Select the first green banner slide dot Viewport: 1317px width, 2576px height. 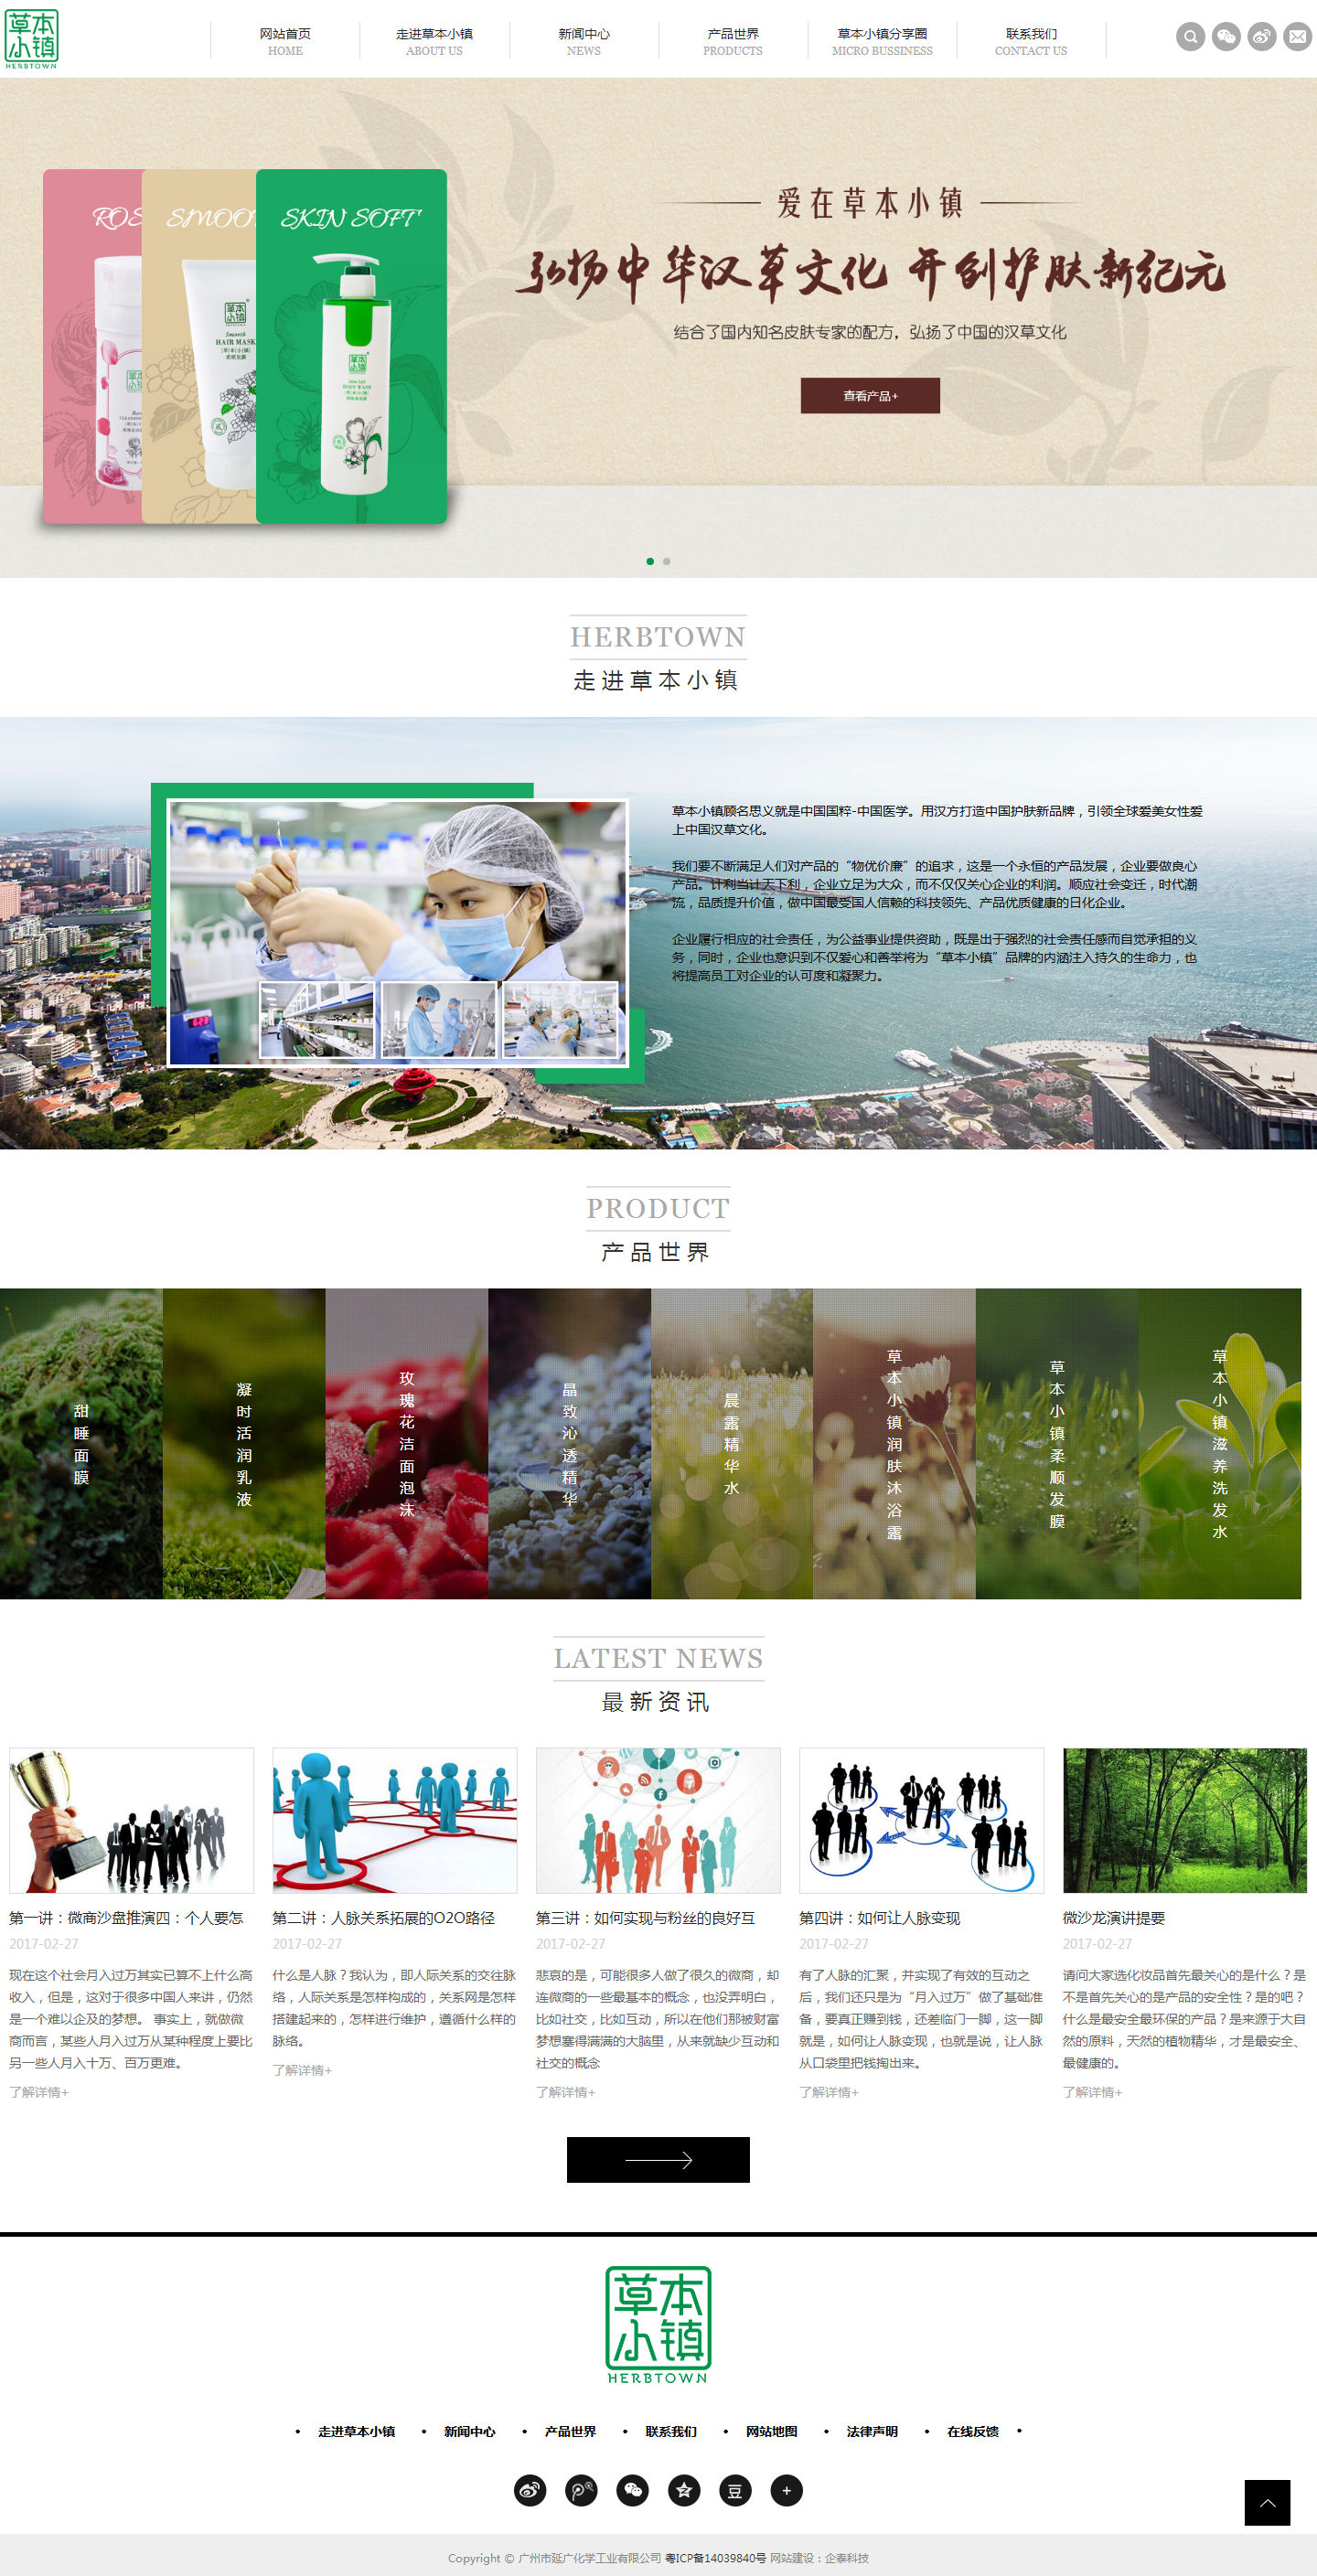coord(650,561)
